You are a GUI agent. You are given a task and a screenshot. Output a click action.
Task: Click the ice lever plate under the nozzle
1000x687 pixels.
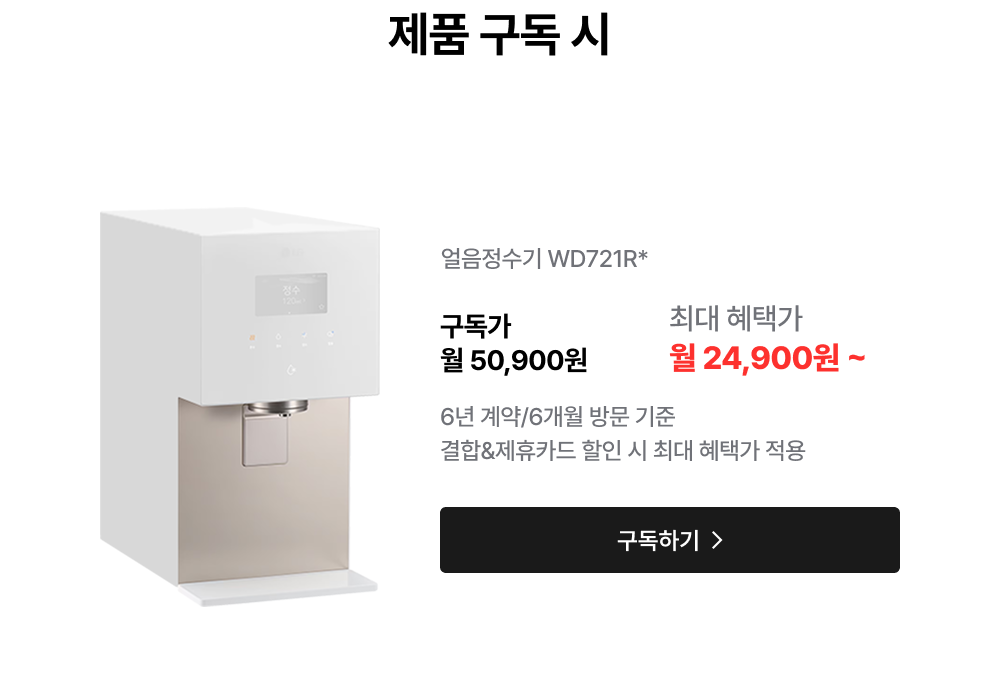click(265, 440)
